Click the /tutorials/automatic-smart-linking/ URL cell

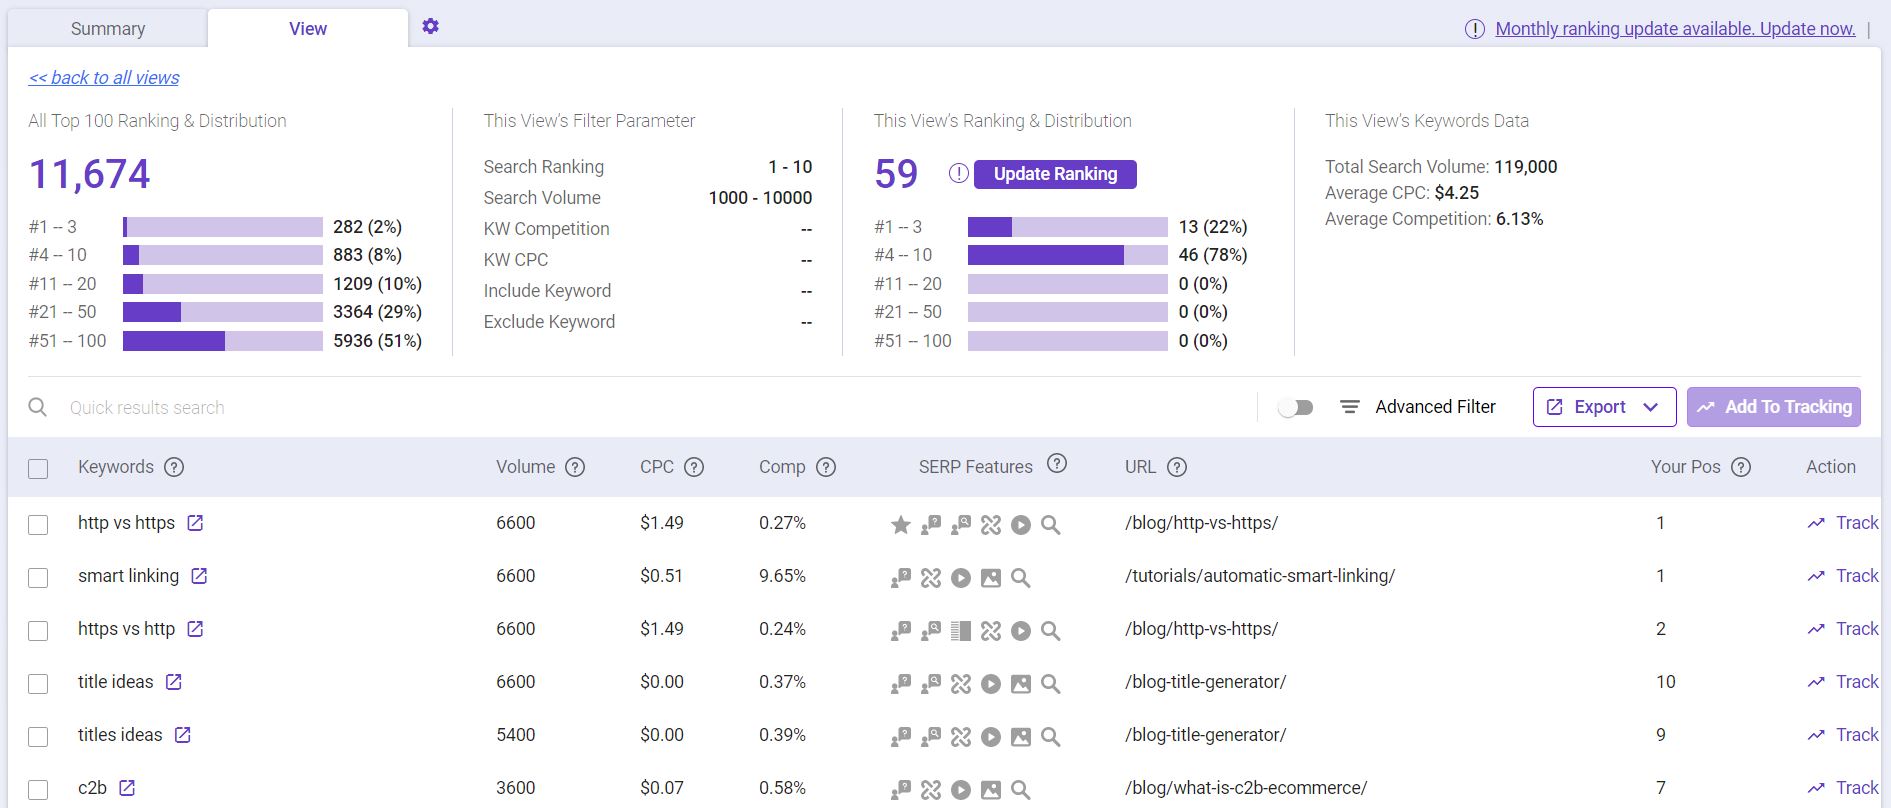click(x=1260, y=576)
